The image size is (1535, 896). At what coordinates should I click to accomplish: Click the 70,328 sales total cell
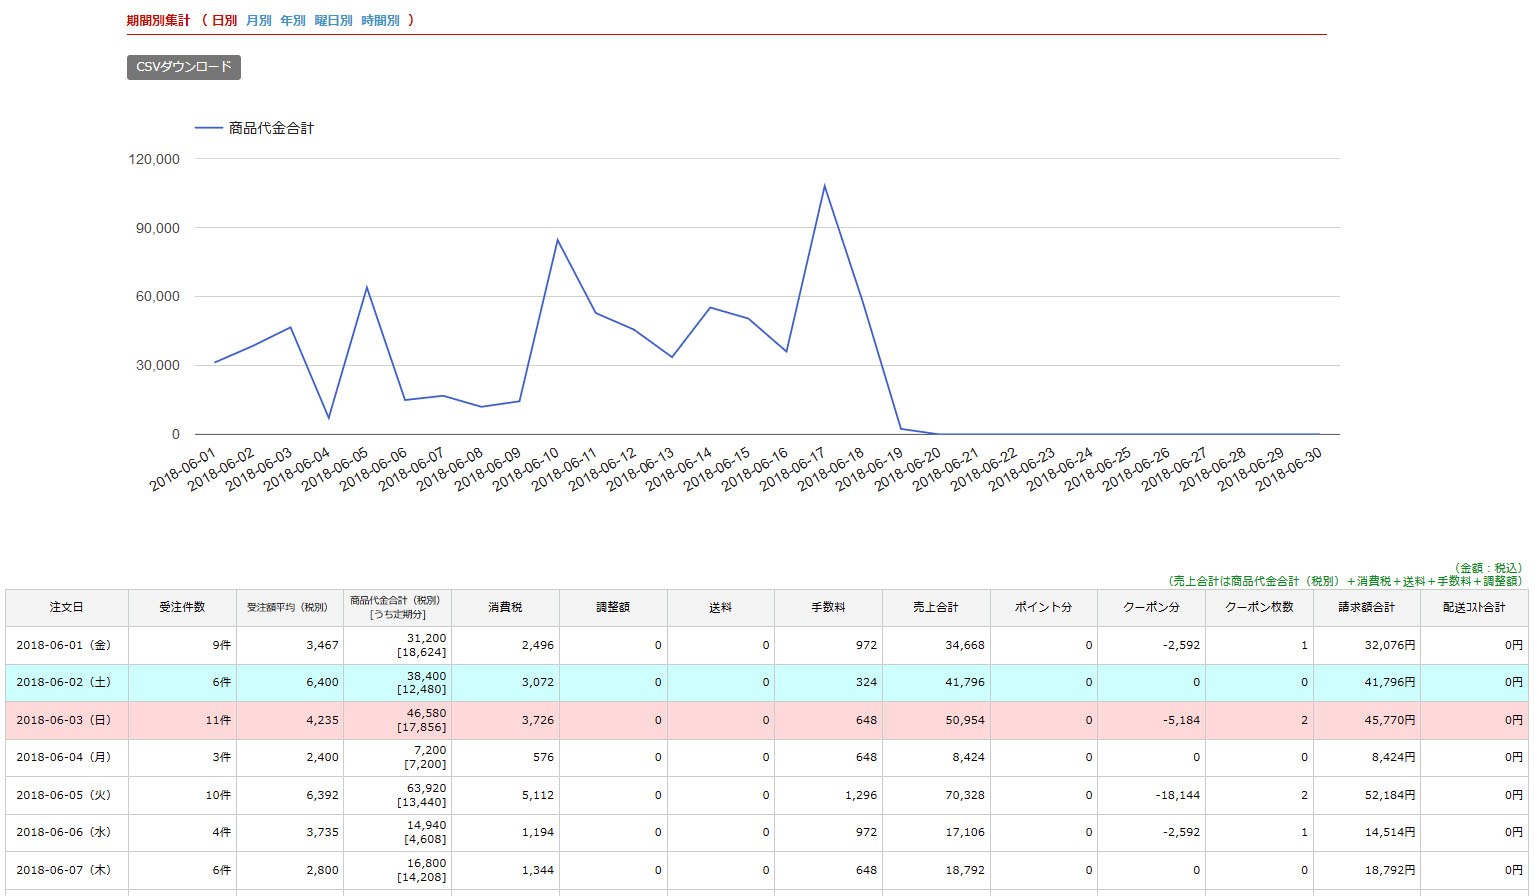click(x=964, y=795)
